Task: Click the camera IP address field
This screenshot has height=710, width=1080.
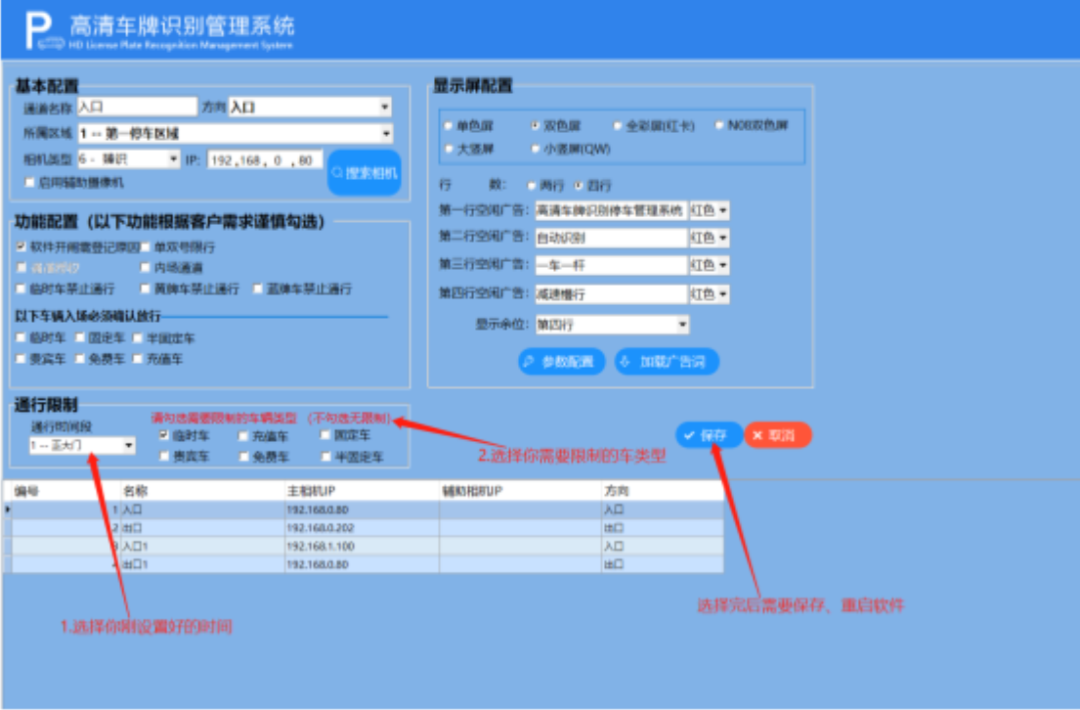Action: pyautogui.click(x=265, y=160)
